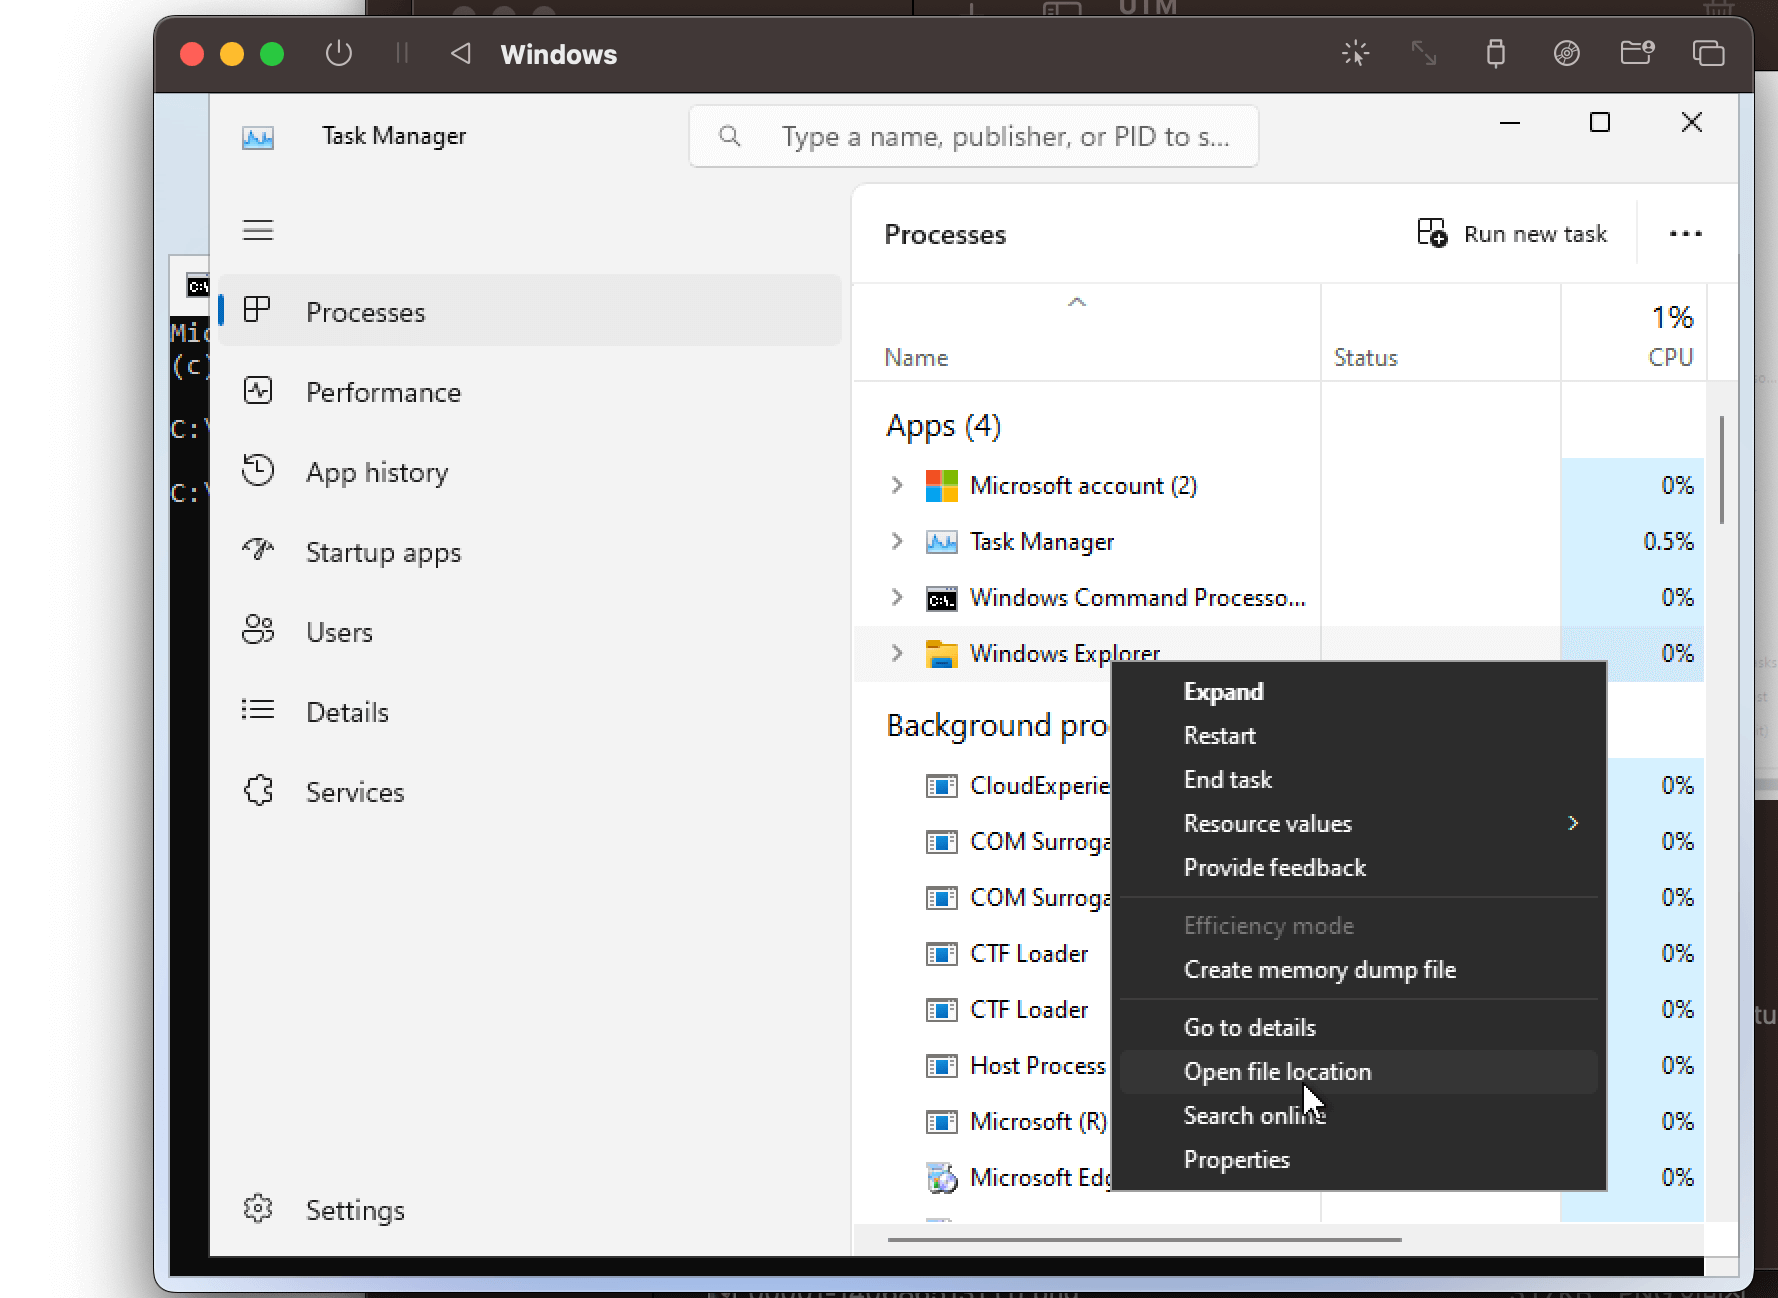
Task: Click the Command Prompt window icon behind
Action: tap(198, 286)
